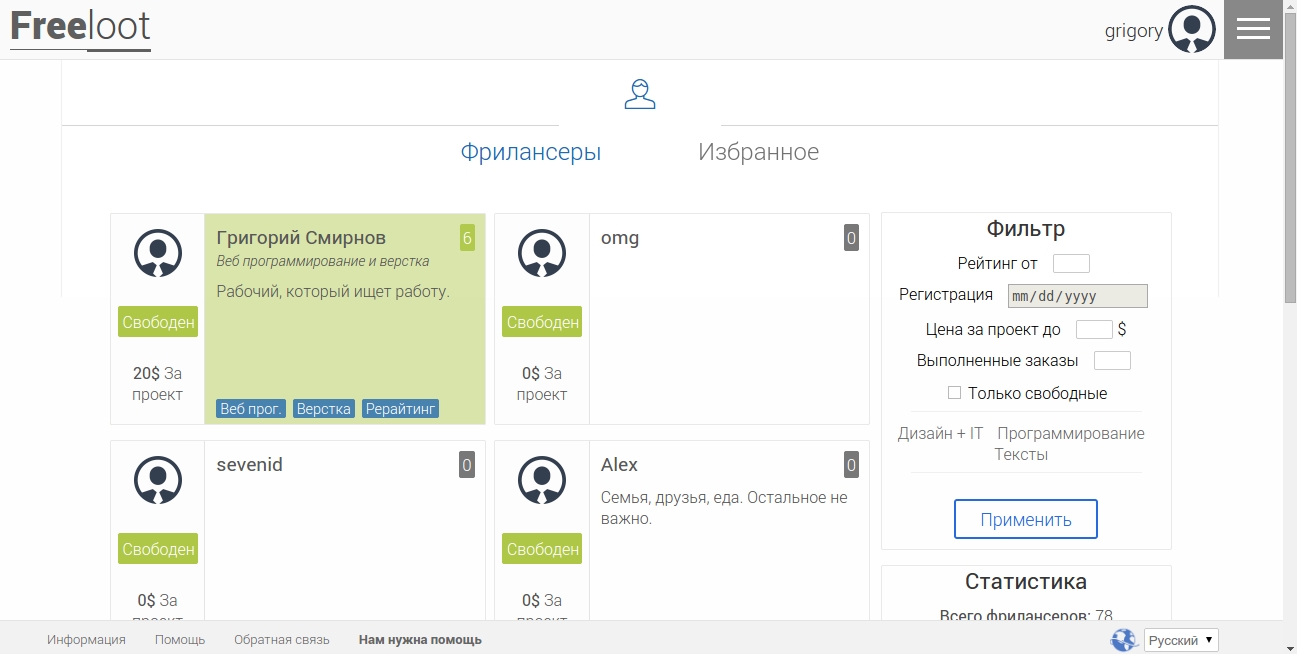Select the Тексты category filter
This screenshot has width=1297, height=654.
pos(1021,454)
